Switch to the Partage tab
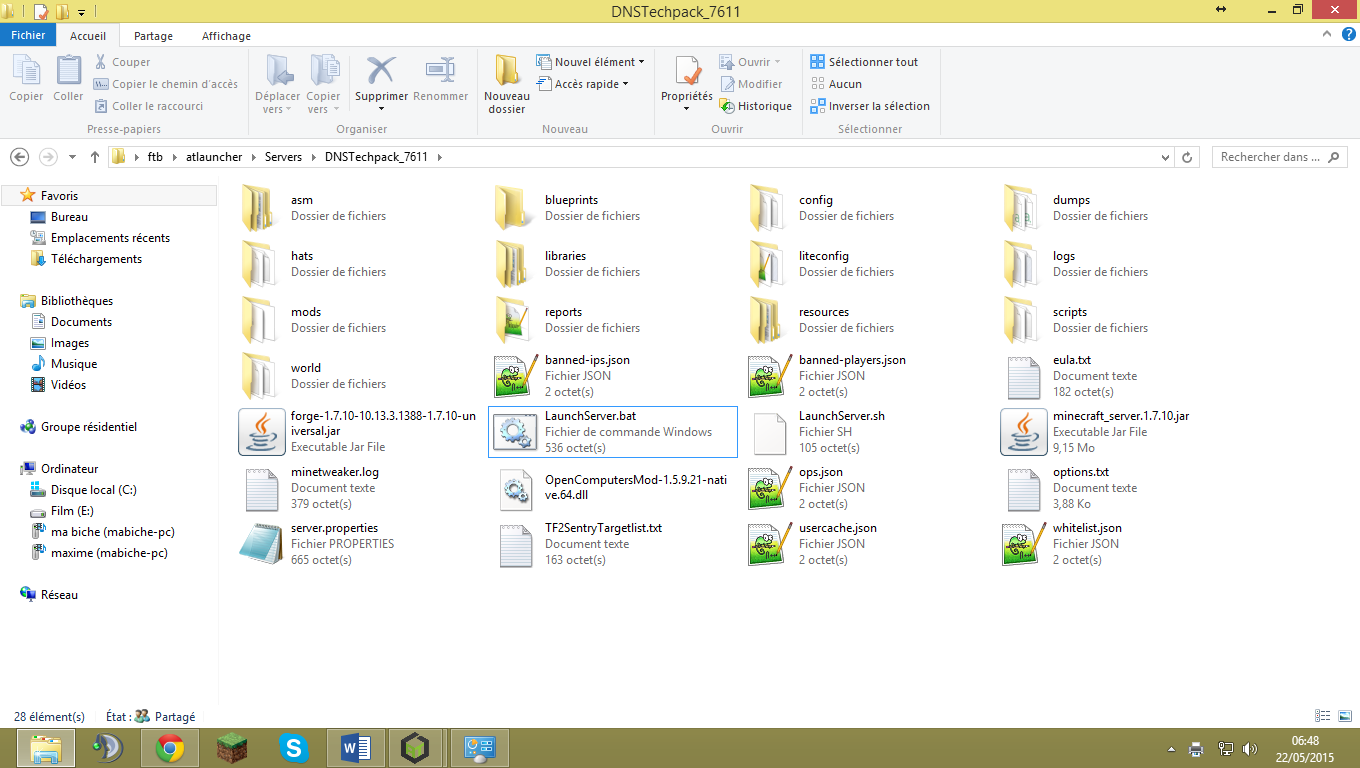This screenshot has width=1360, height=768. pos(153,36)
